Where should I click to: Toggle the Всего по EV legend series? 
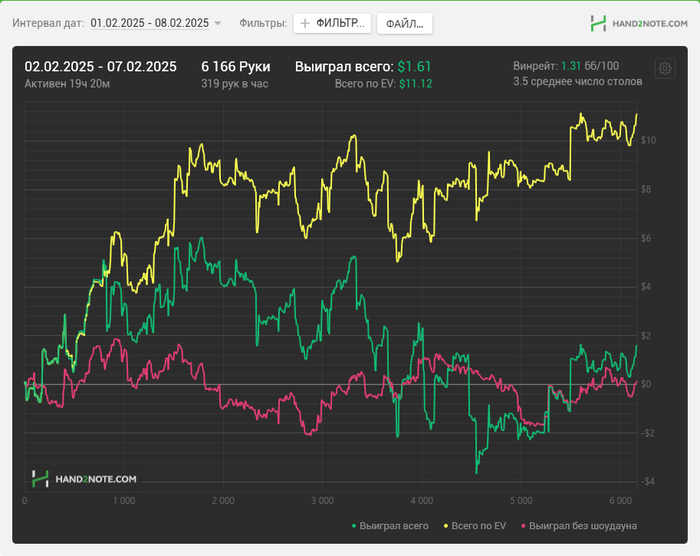[x=475, y=526]
